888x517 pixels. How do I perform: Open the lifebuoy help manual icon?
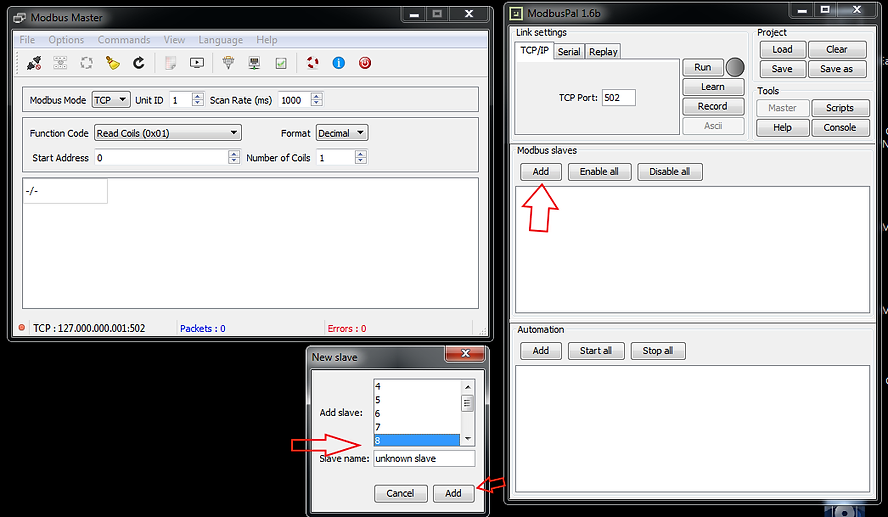(313, 63)
